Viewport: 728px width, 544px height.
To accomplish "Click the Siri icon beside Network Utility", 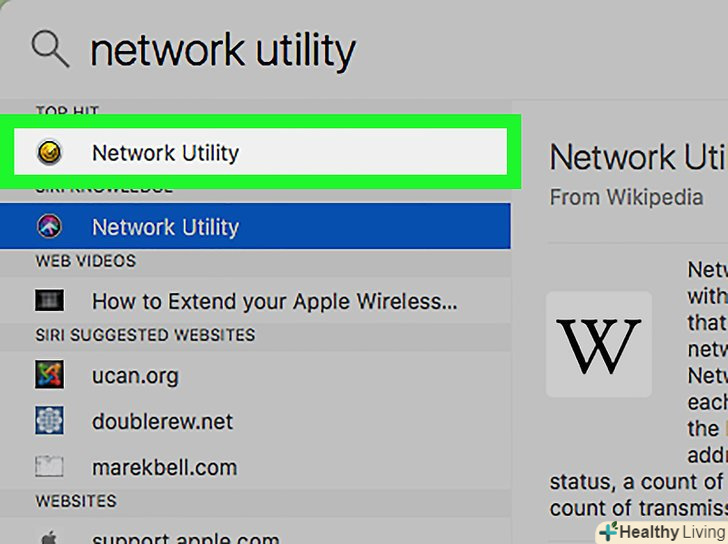I will tap(48, 227).
